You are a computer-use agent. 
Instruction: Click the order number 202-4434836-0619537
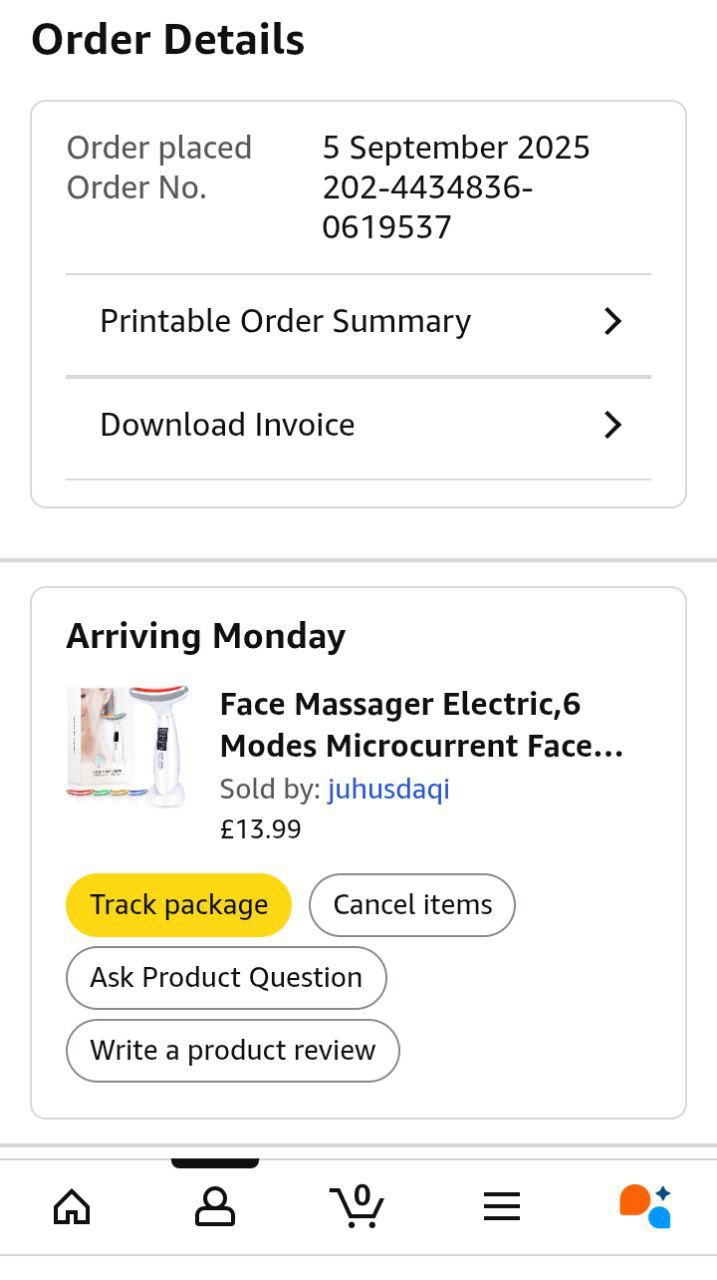pyautogui.click(x=427, y=207)
